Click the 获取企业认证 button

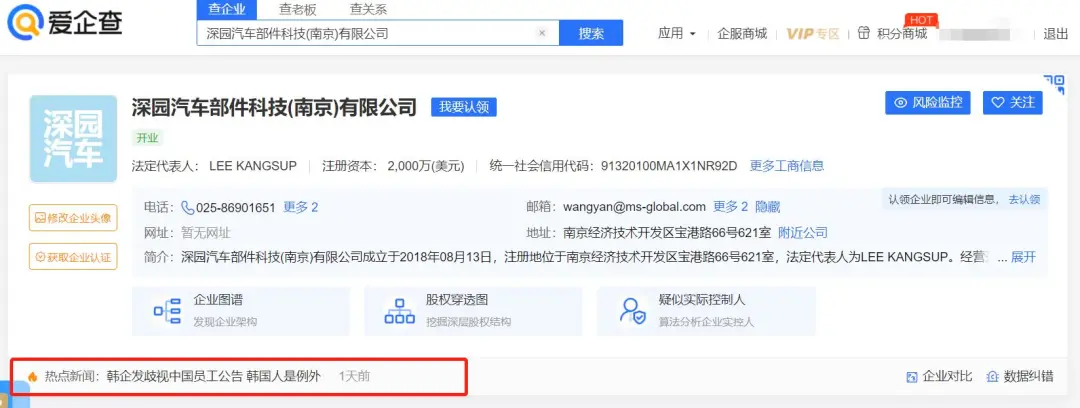(73, 256)
